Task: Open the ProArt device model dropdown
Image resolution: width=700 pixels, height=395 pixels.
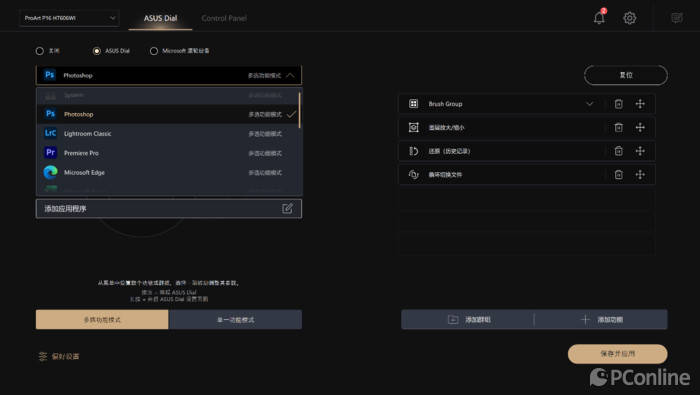Action: [x=69, y=18]
